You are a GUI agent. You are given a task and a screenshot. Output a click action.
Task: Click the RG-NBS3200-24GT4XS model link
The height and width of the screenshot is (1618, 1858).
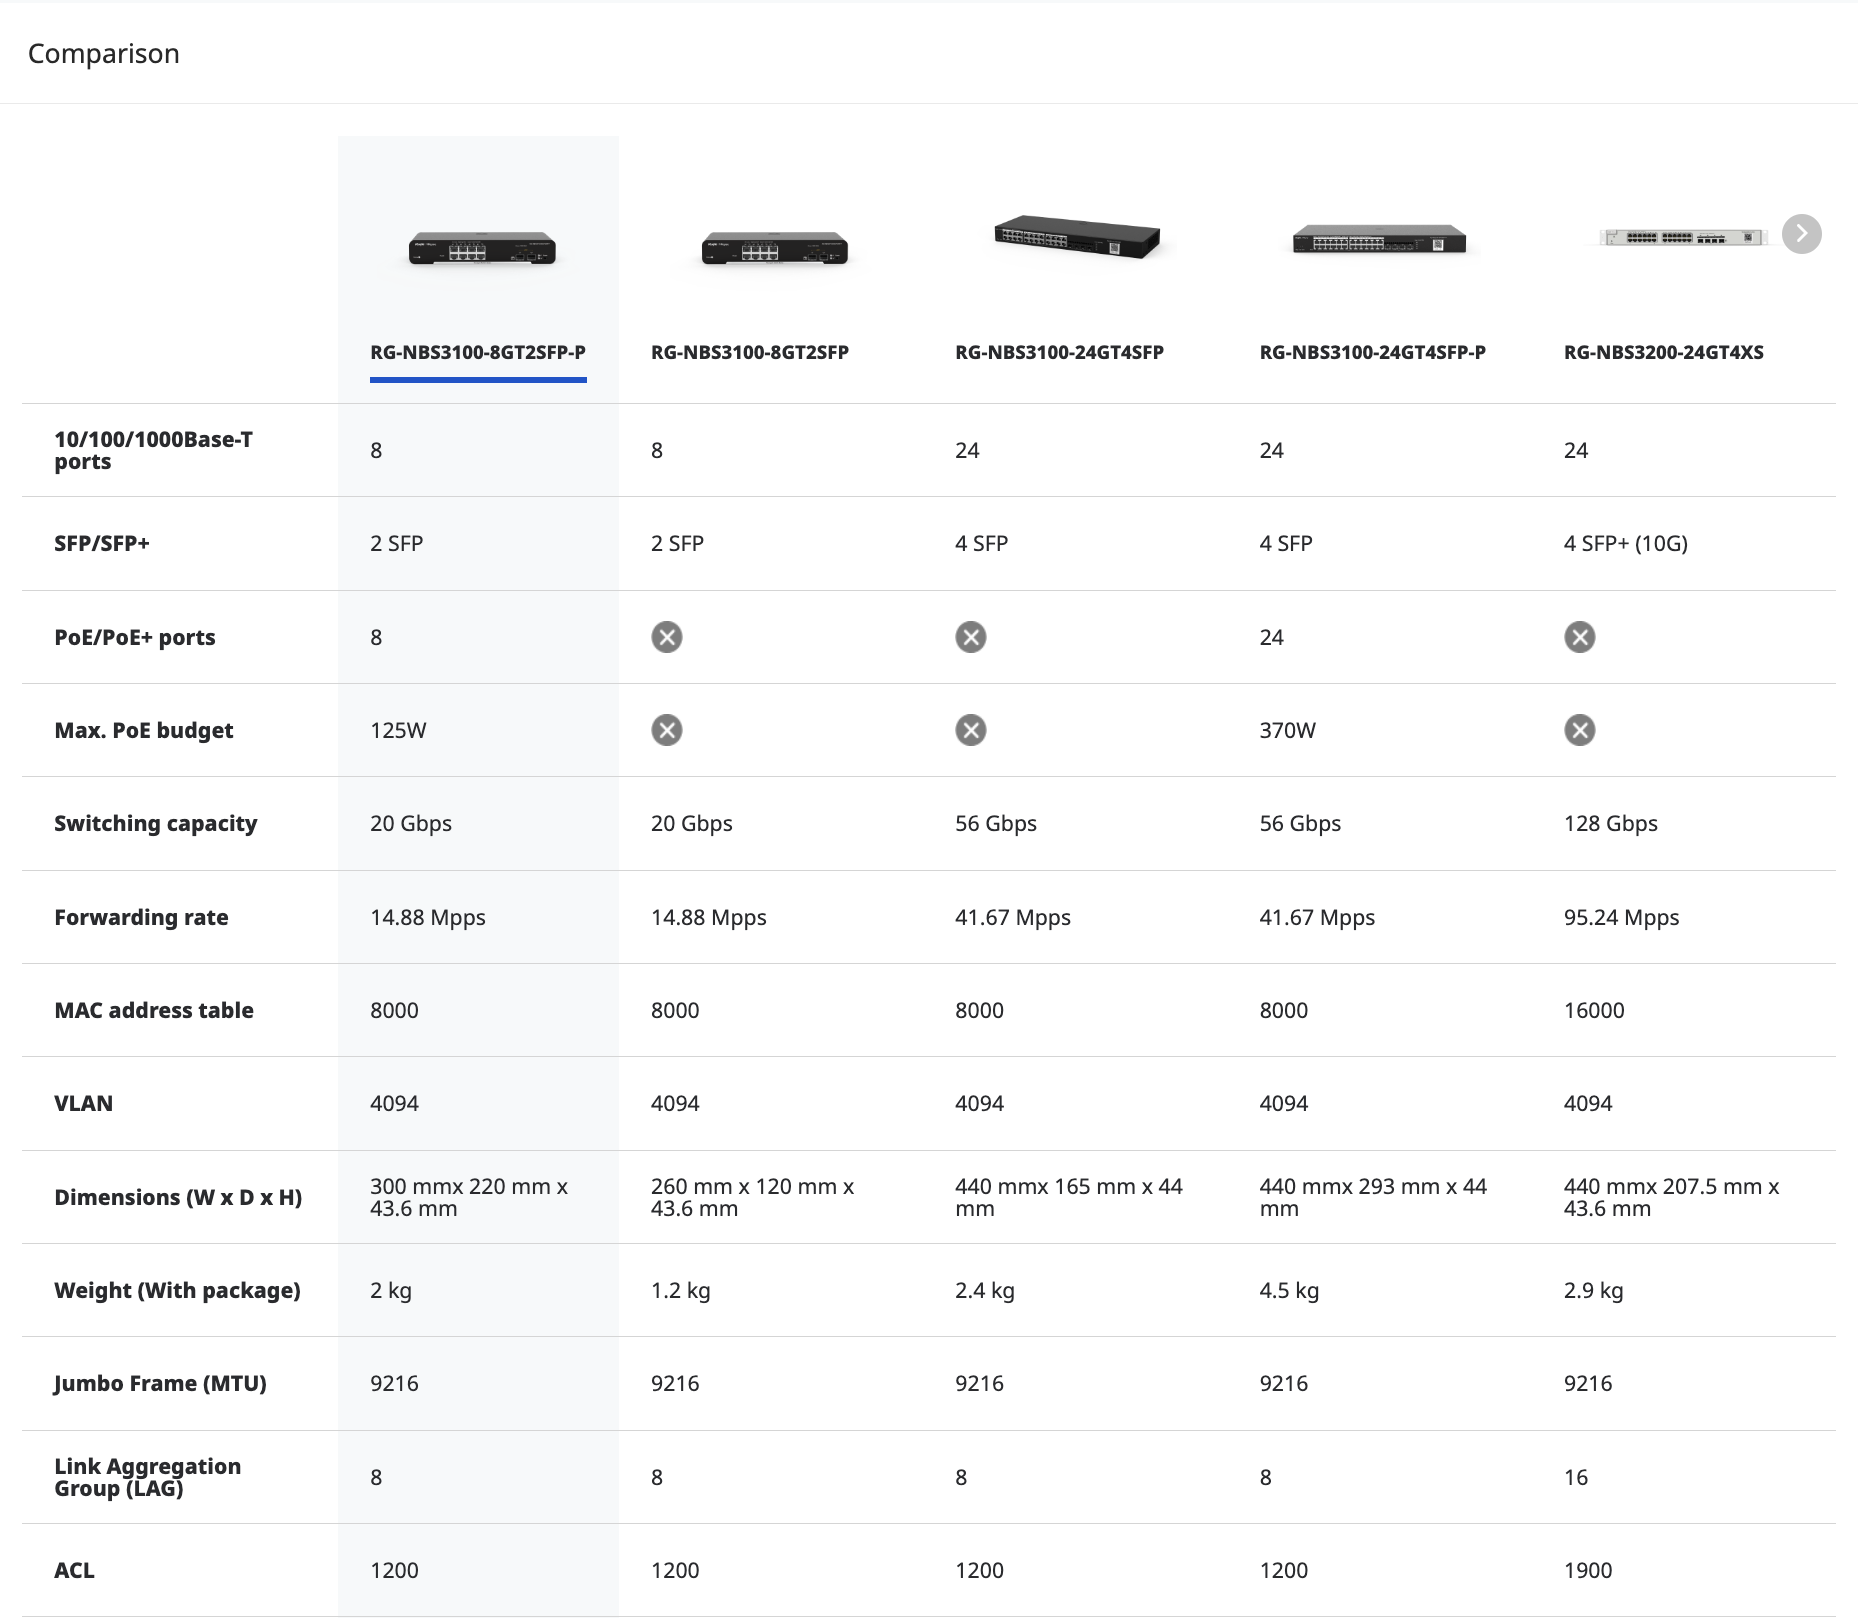pyautogui.click(x=1663, y=352)
